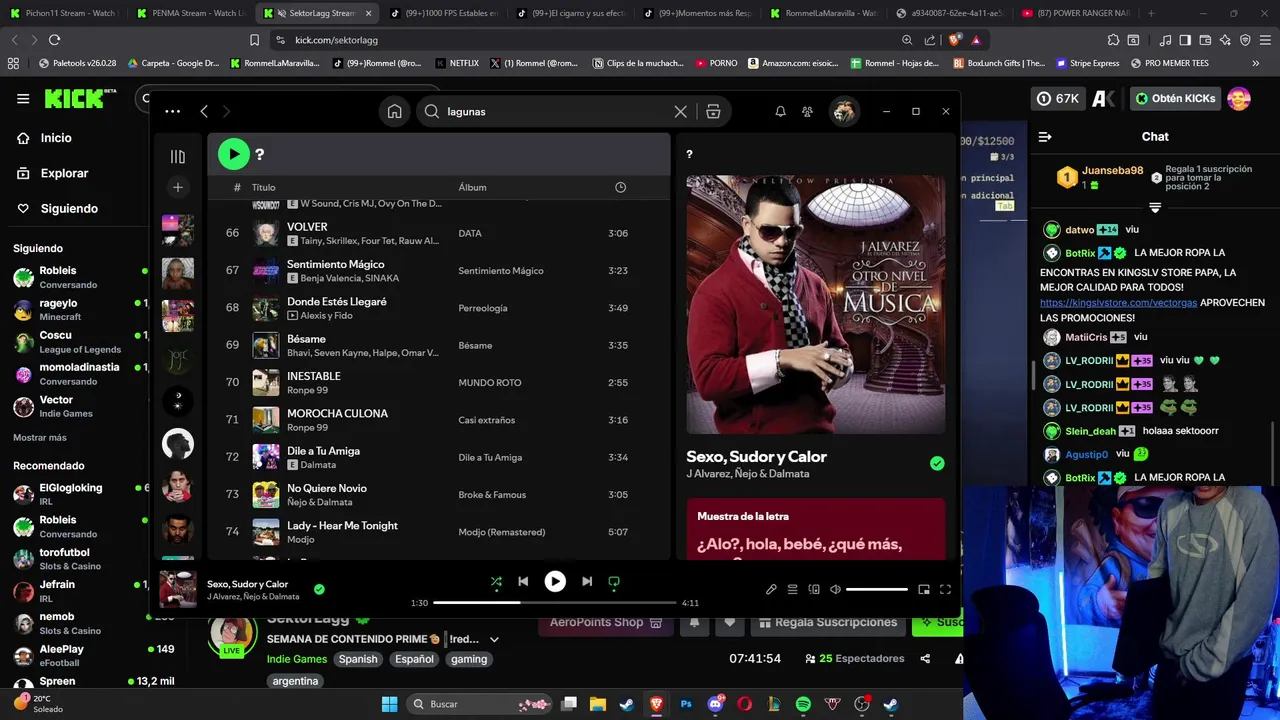Sort tracks by the Álbum column header

click(472, 187)
